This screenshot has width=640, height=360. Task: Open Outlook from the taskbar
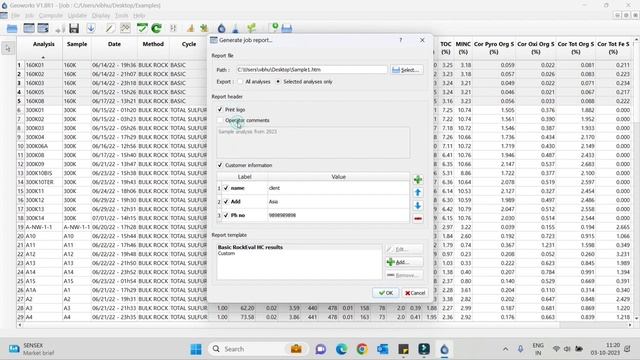tap(382, 349)
